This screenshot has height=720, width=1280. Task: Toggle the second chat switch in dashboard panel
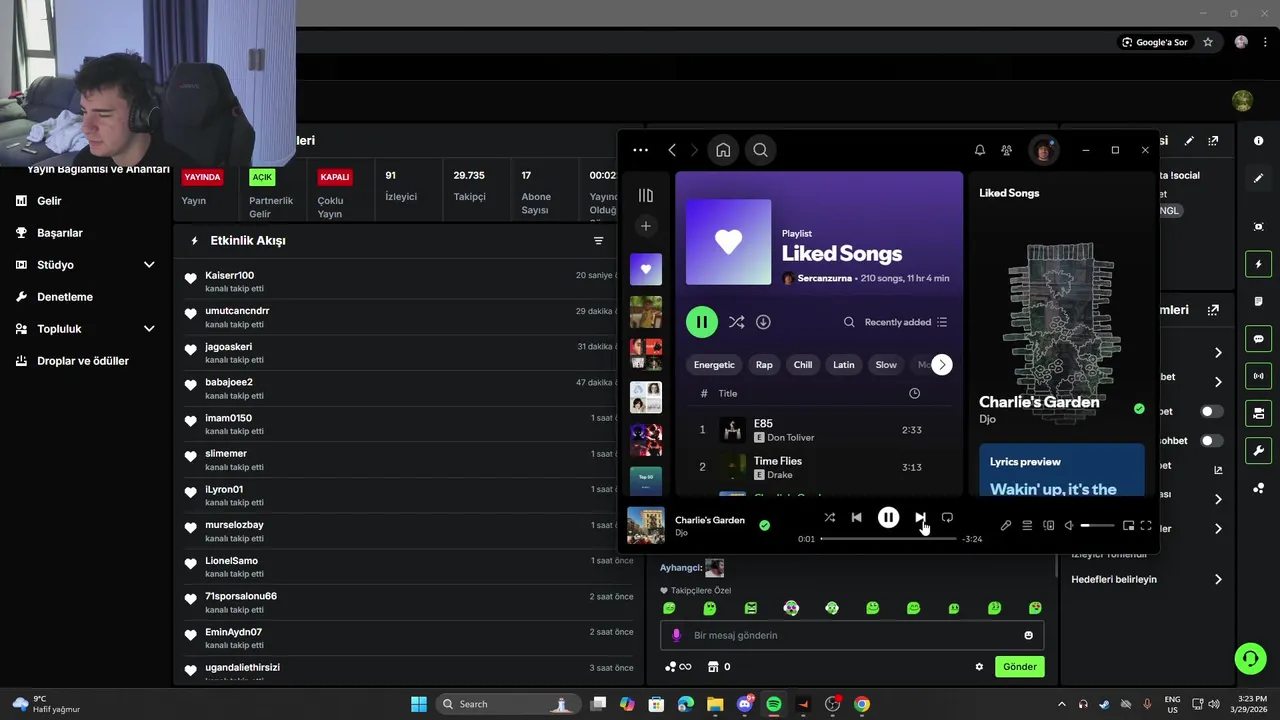(x=1211, y=440)
